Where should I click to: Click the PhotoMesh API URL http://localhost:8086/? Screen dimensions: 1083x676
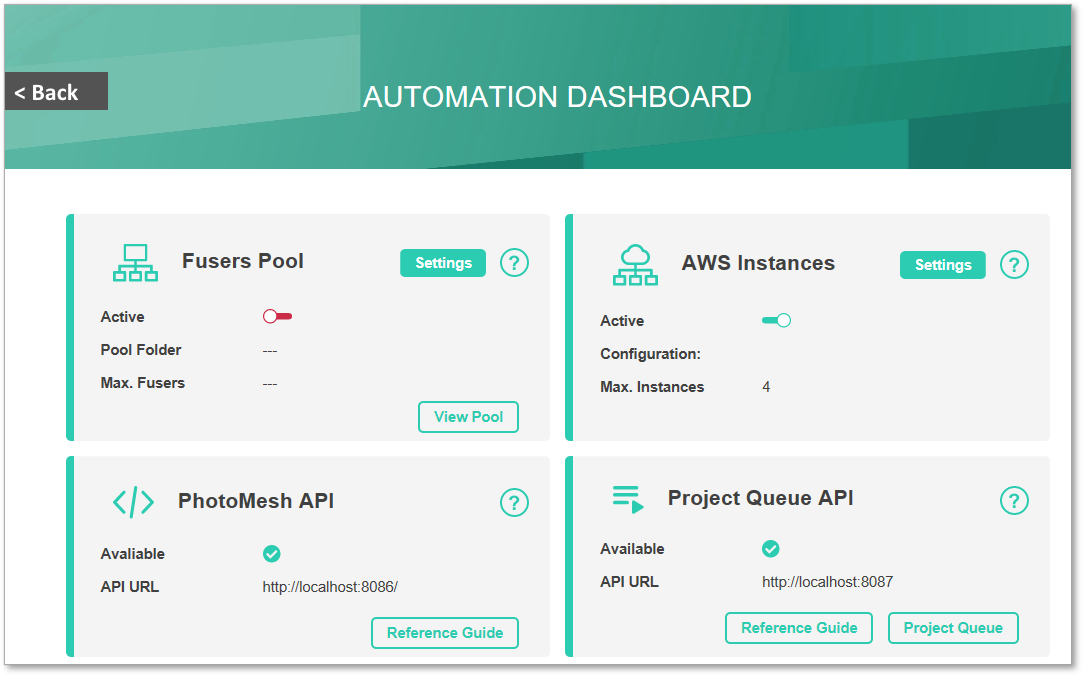[330, 587]
